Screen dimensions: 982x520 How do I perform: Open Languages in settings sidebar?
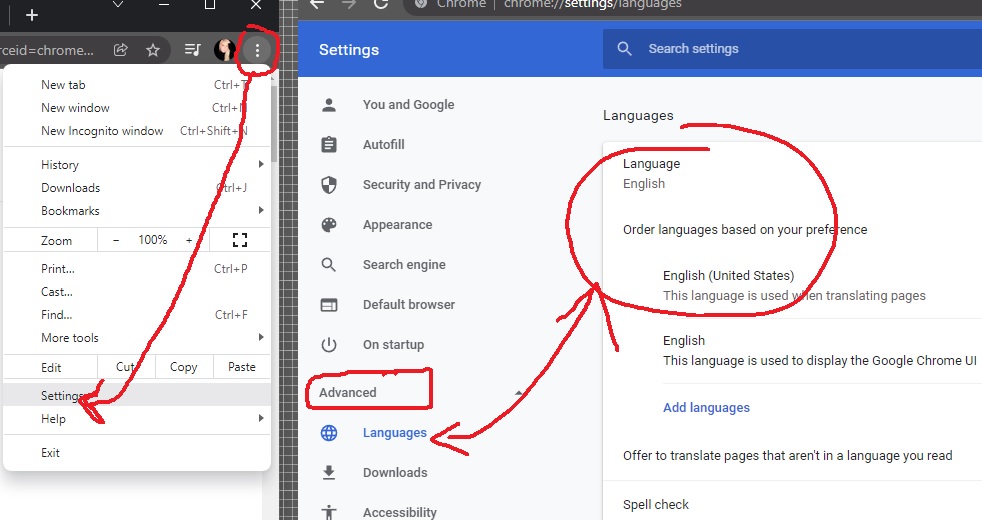click(395, 433)
